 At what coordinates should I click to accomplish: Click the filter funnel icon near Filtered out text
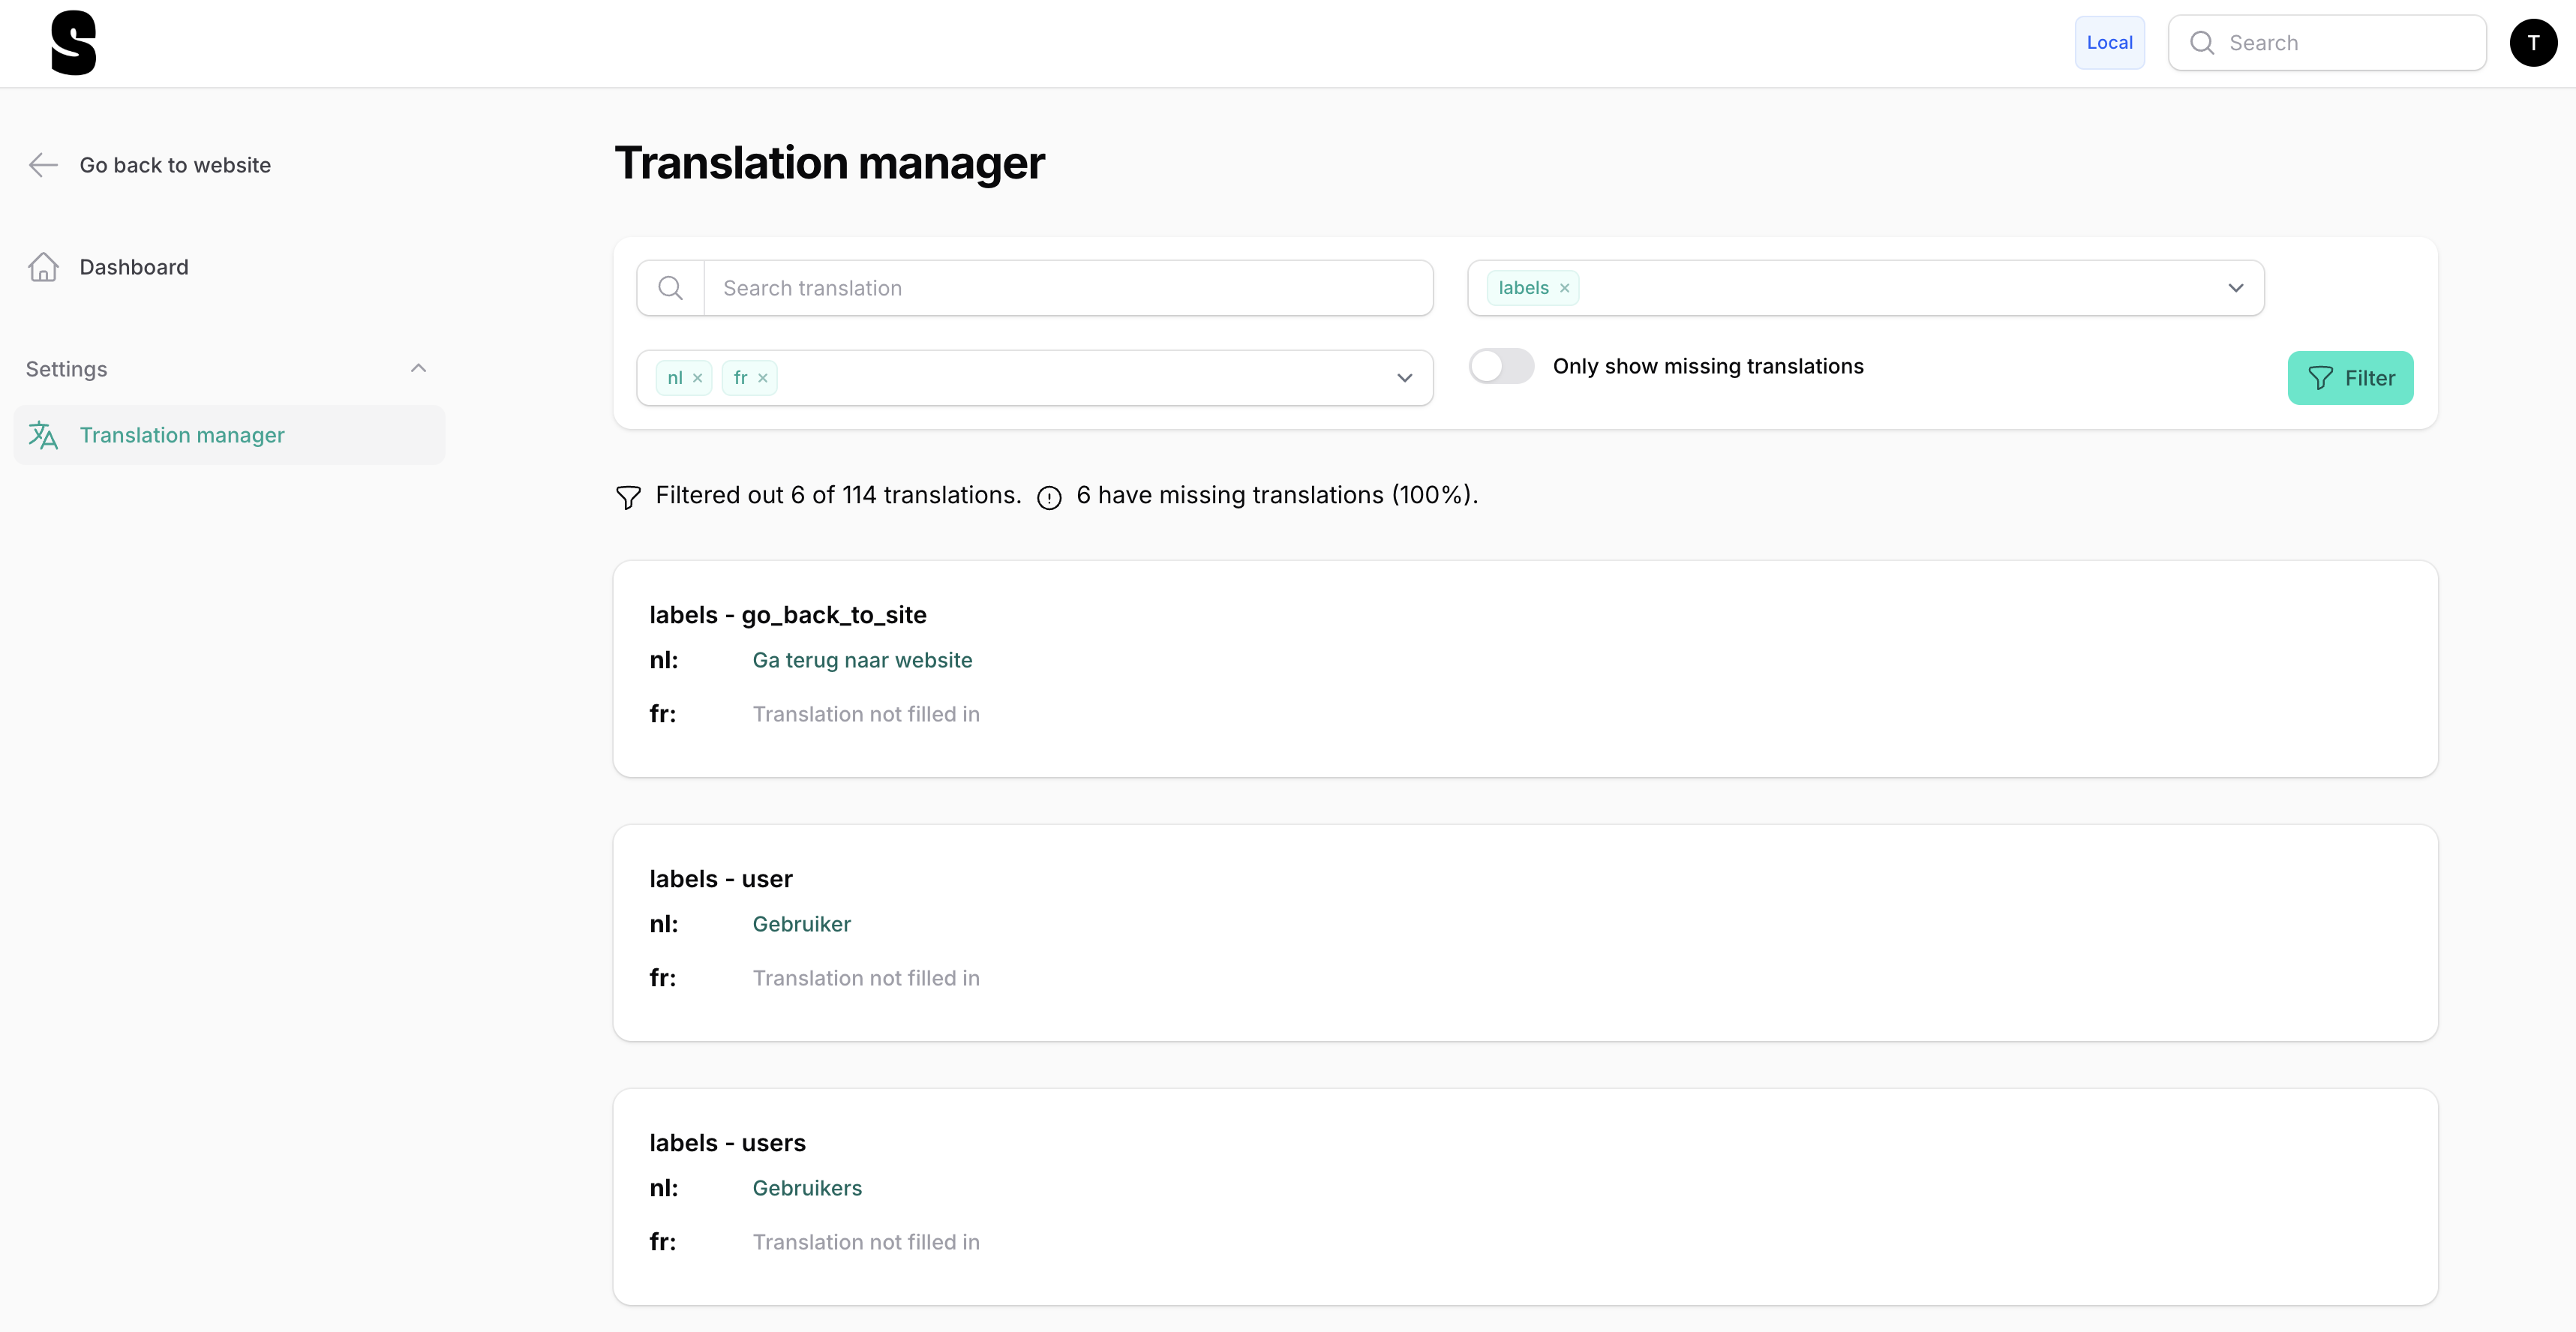(628, 496)
